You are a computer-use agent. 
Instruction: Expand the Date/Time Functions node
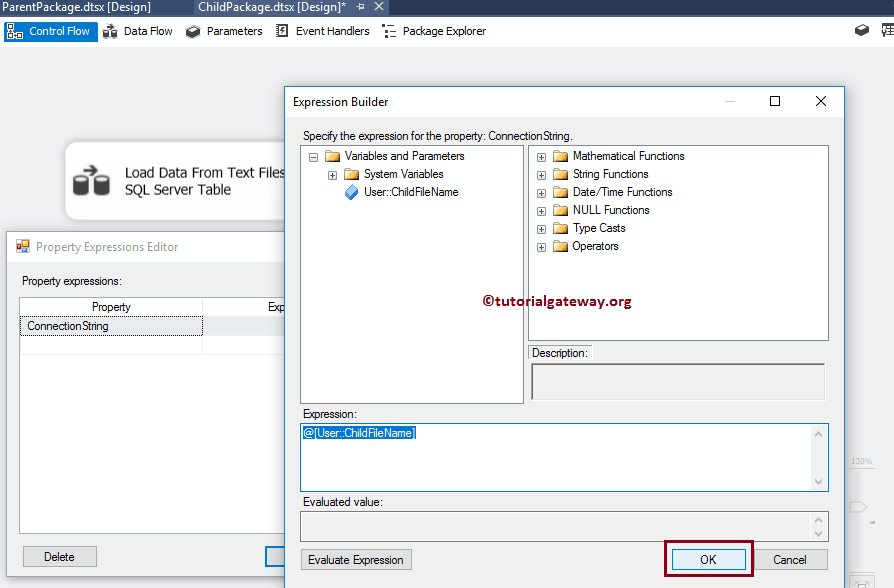point(541,192)
